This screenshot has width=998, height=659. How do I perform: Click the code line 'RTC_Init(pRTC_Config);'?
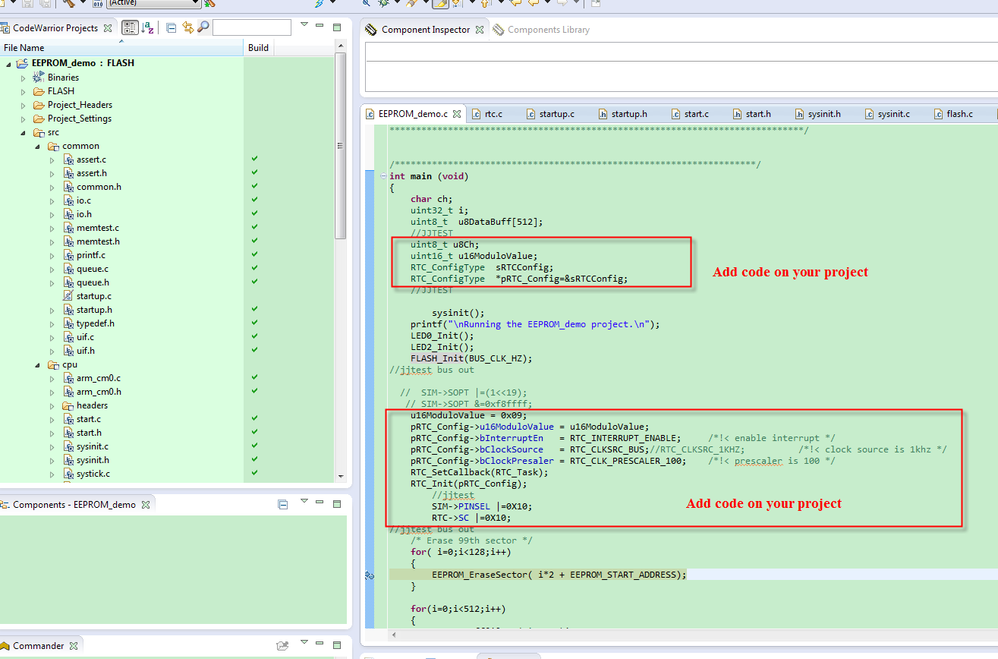(468, 484)
